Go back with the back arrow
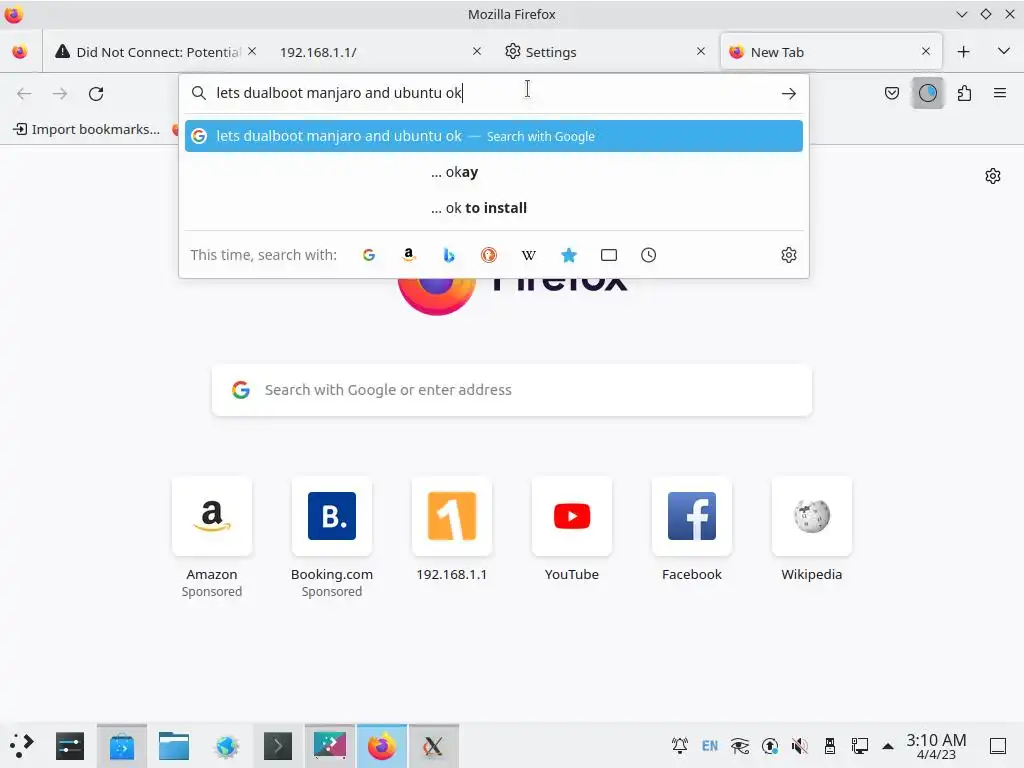The width and height of the screenshot is (1024, 768). pos(24,93)
